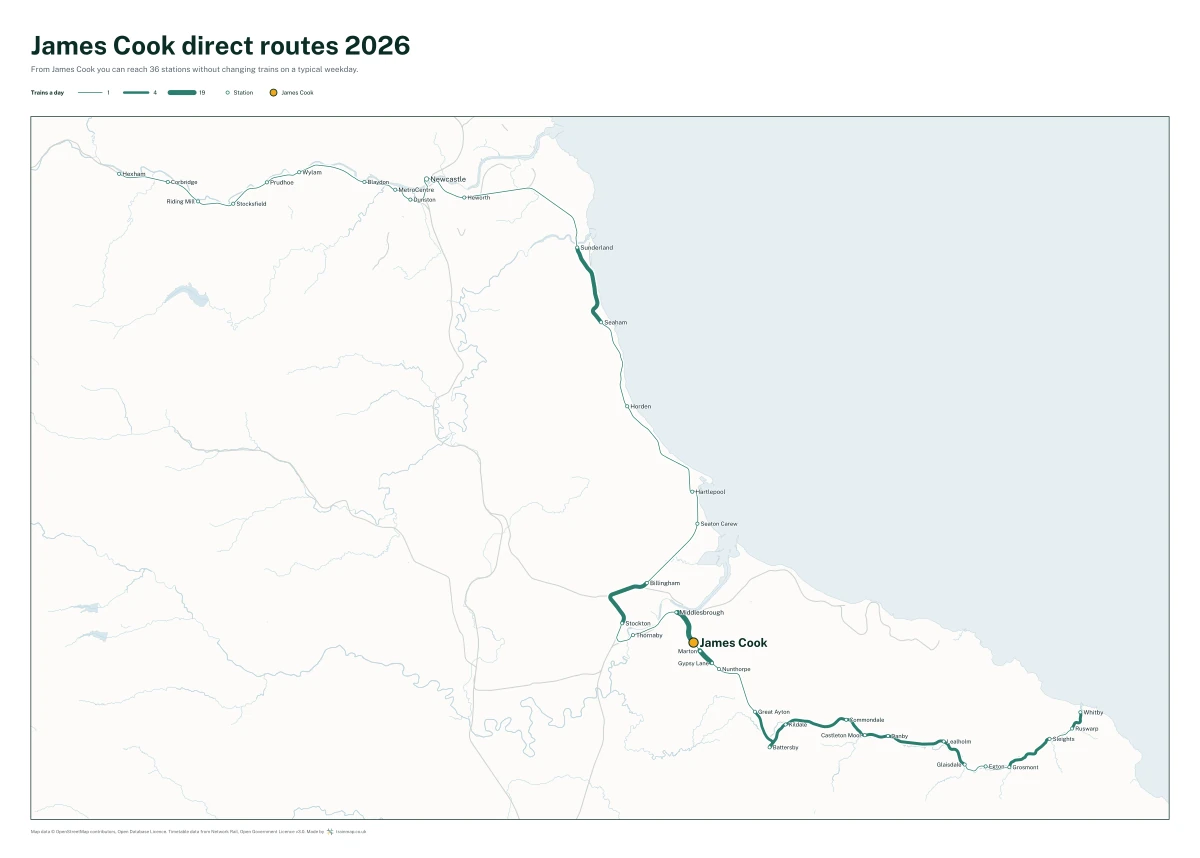The width and height of the screenshot is (1200, 858).
Task: Click the Lealholm station marker
Action: 944,742
